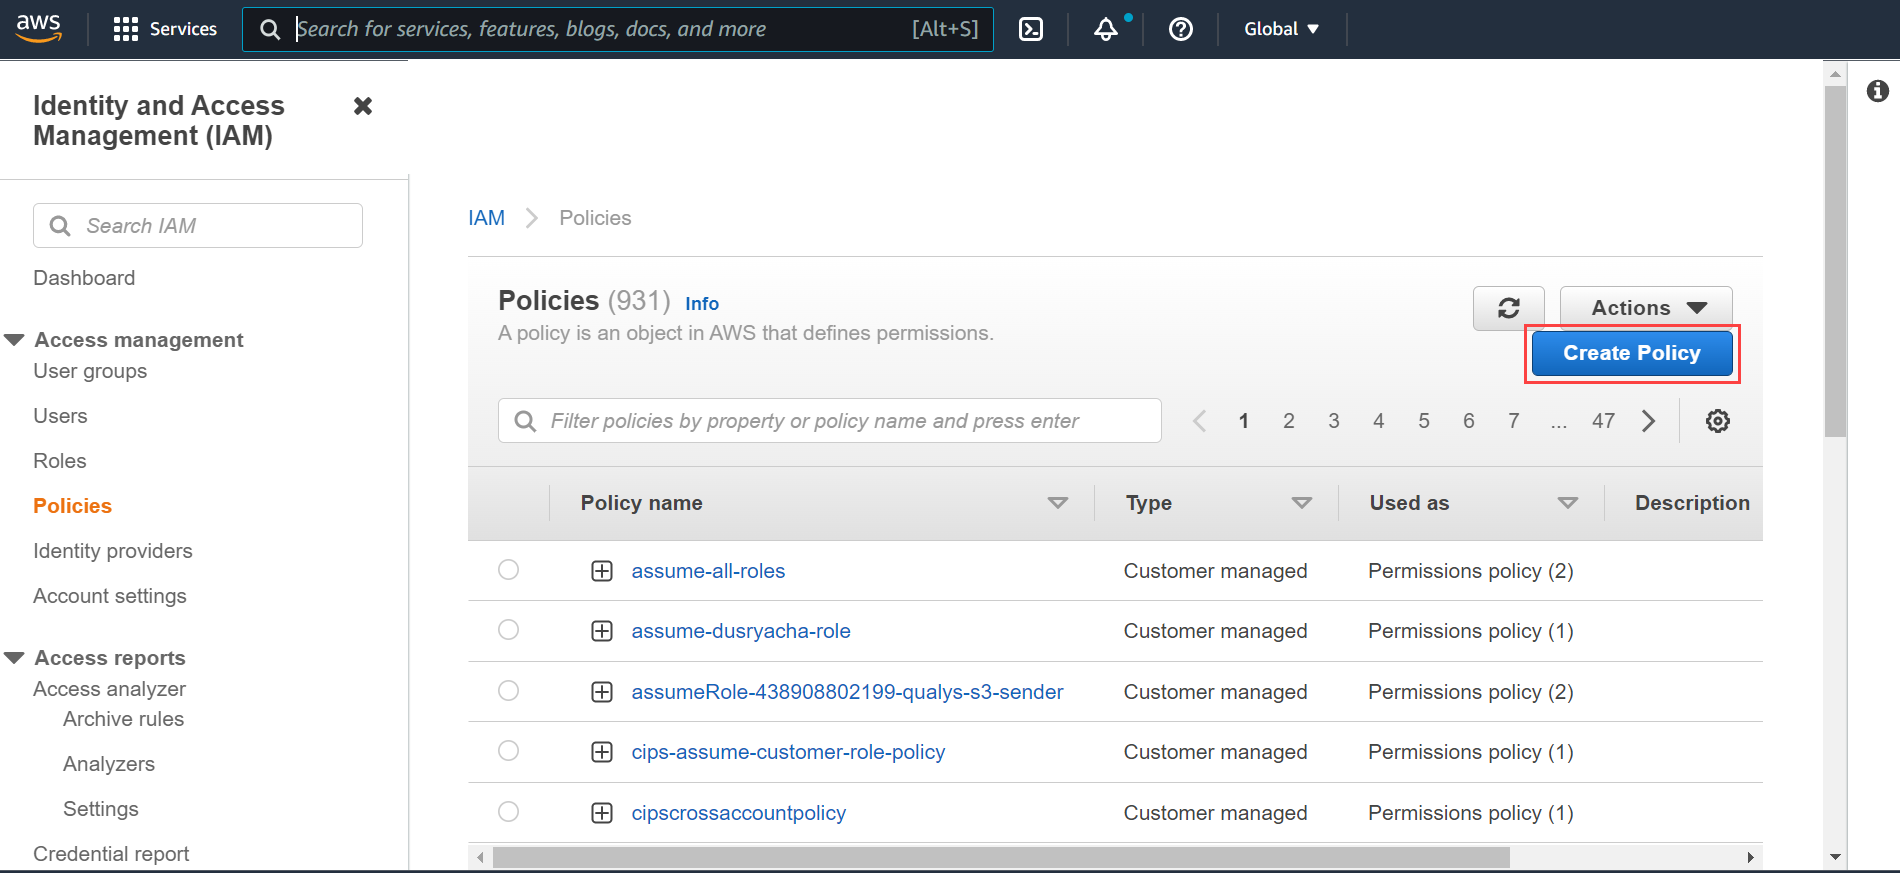Click the Create Policy button
The width and height of the screenshot is (1900, 873).
coord(1632,353)
